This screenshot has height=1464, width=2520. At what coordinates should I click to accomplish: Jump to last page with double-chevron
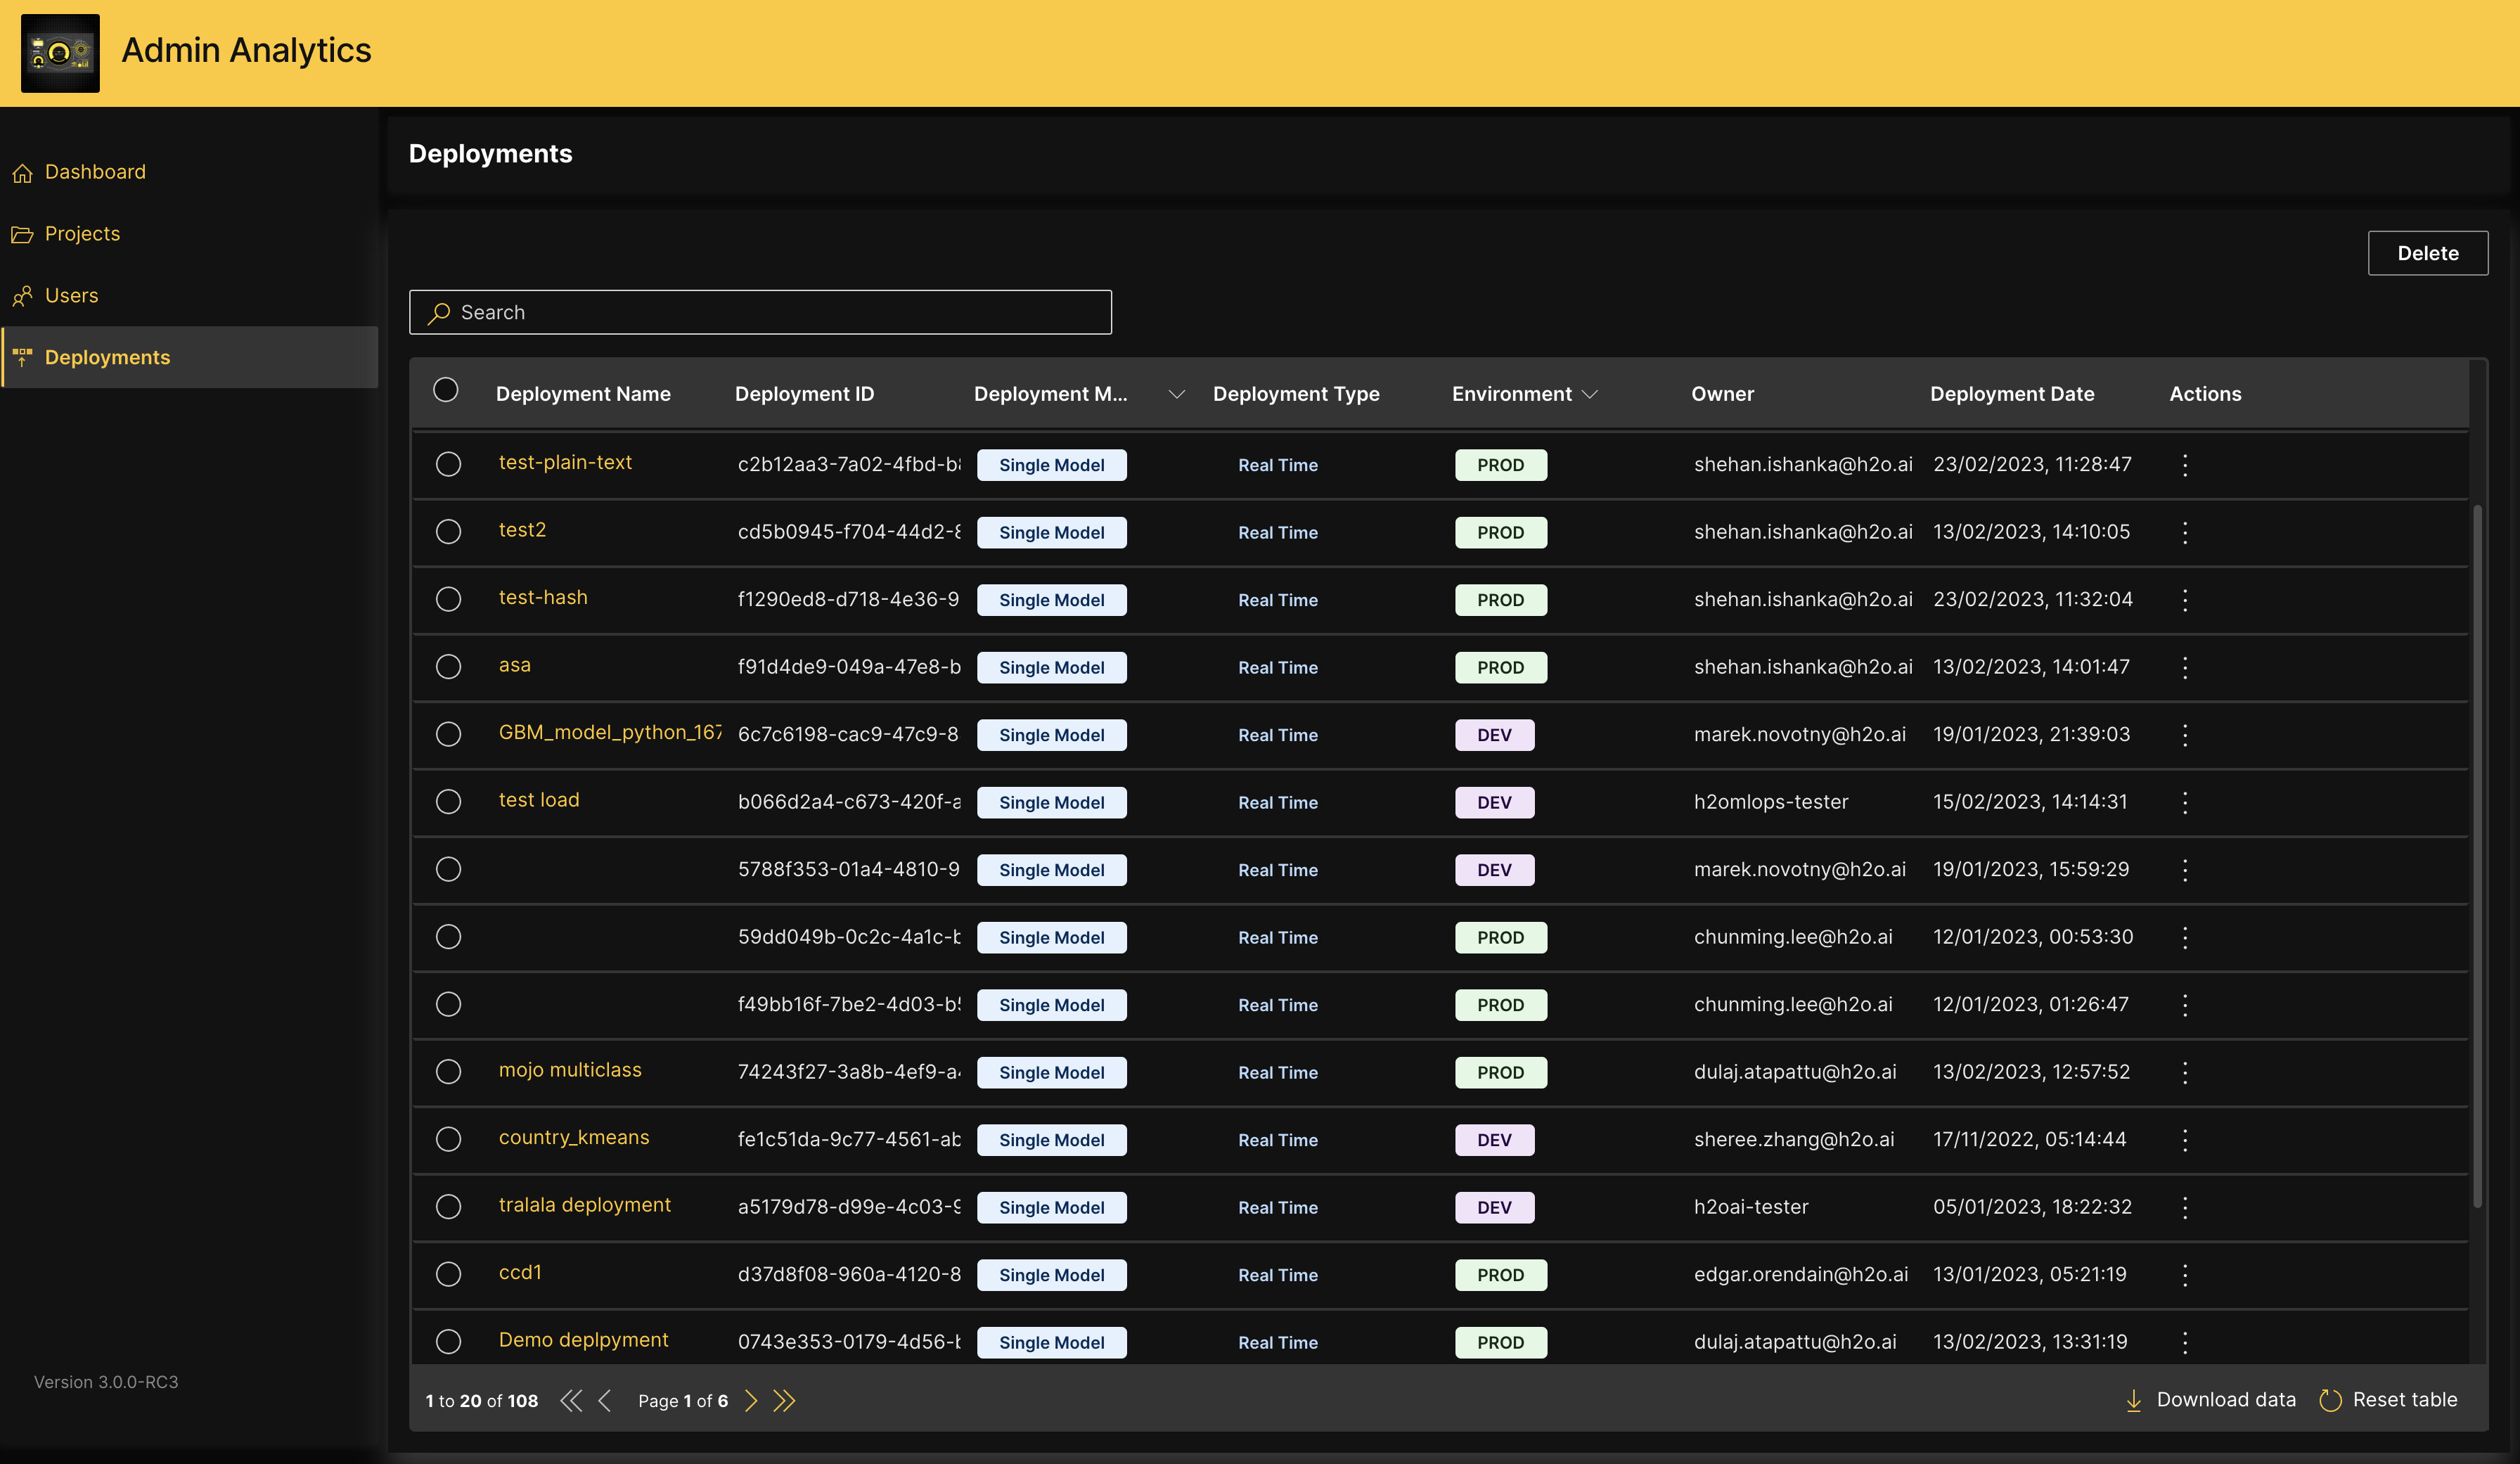coord(785,1401)
